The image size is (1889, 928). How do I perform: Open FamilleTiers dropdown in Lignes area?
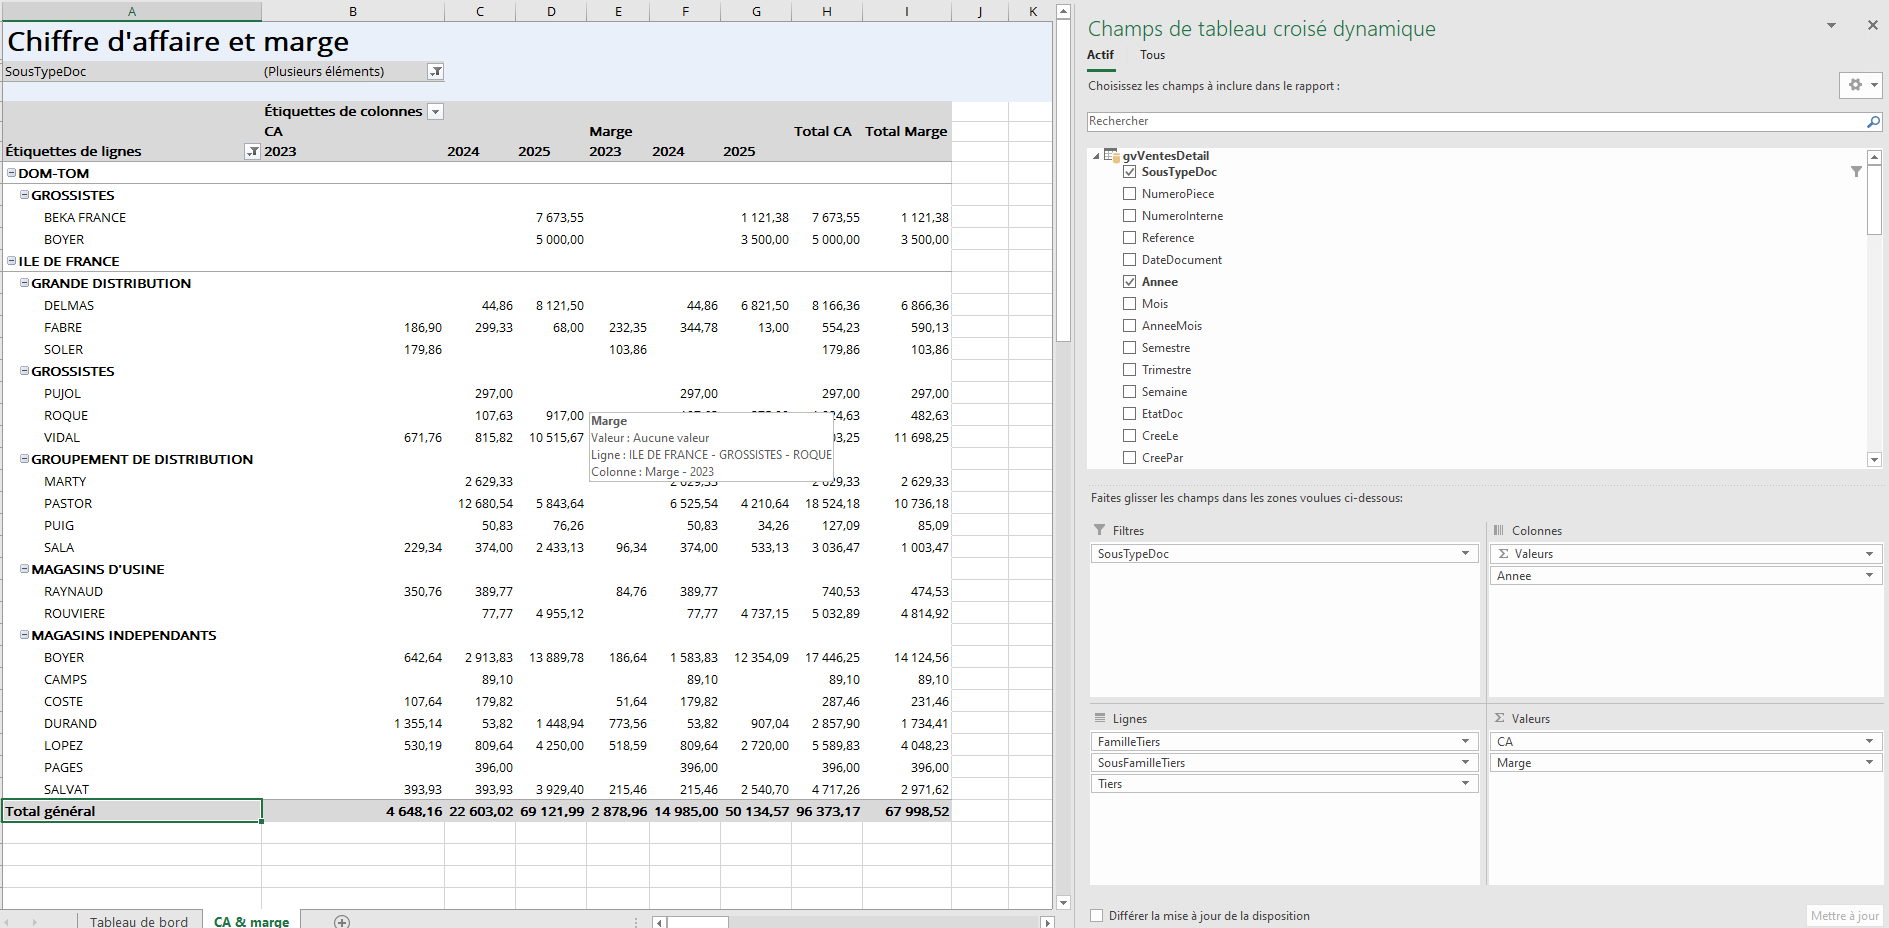[1465, 741]
